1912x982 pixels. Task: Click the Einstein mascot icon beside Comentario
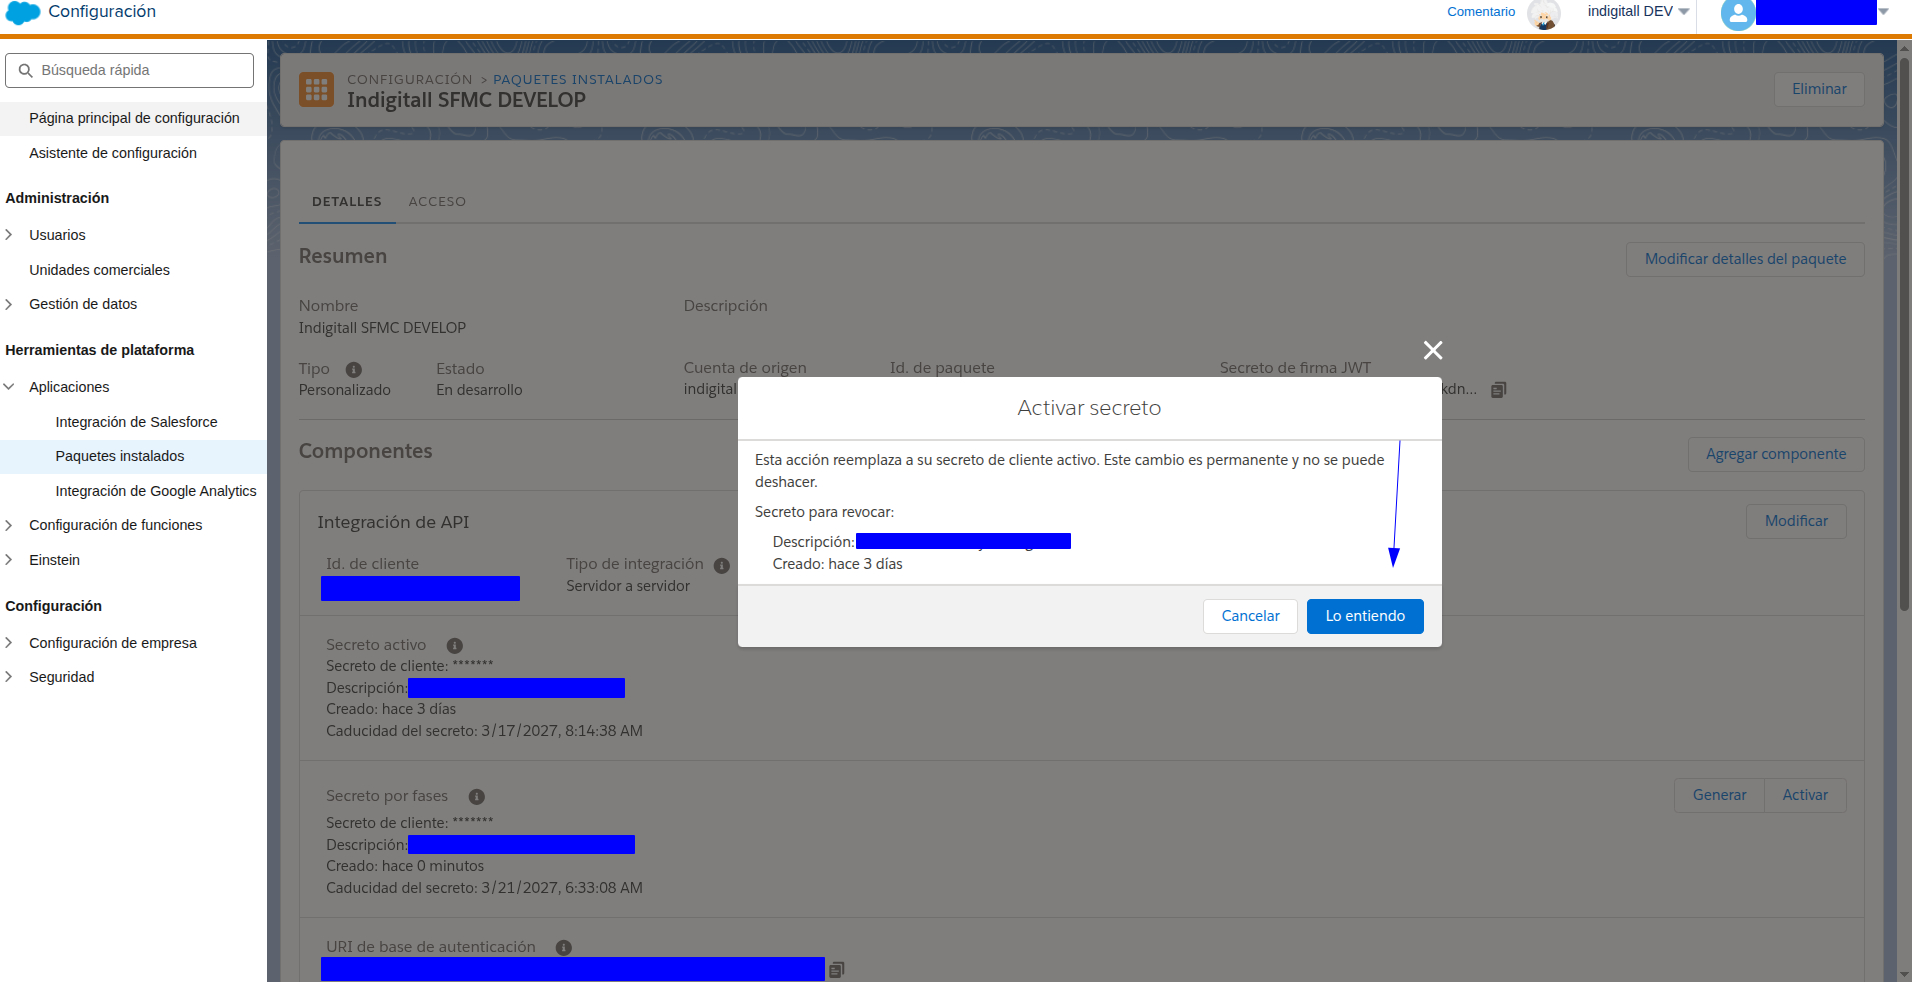point(1544,14)
